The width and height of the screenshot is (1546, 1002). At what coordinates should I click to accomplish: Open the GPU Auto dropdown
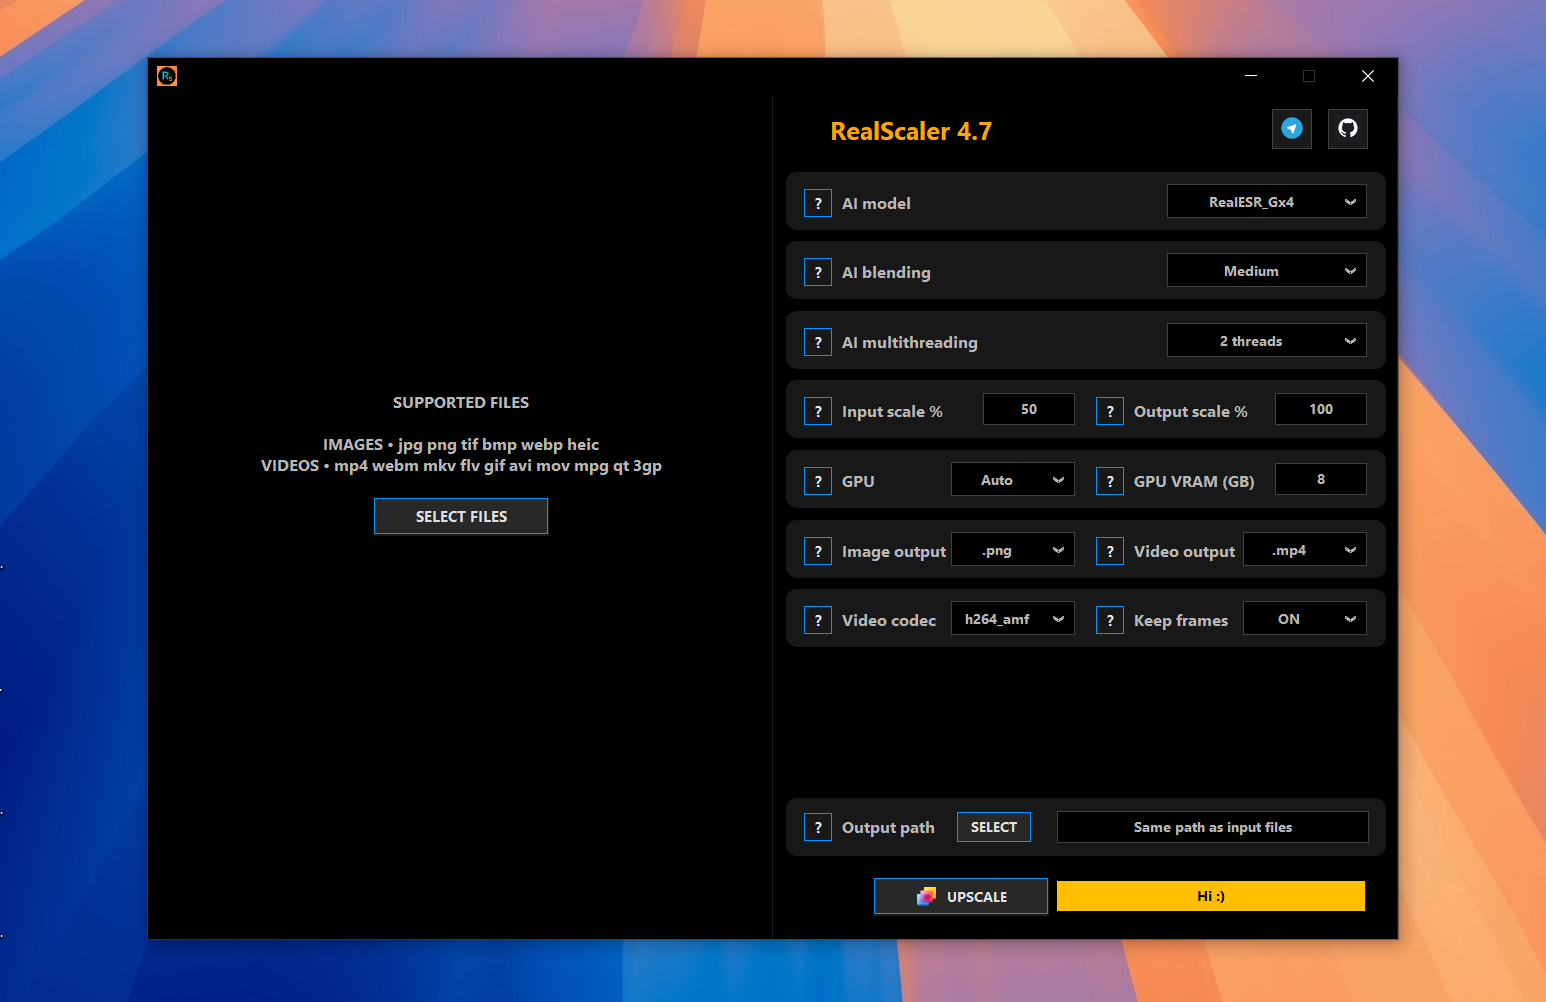pos(1013,480)
